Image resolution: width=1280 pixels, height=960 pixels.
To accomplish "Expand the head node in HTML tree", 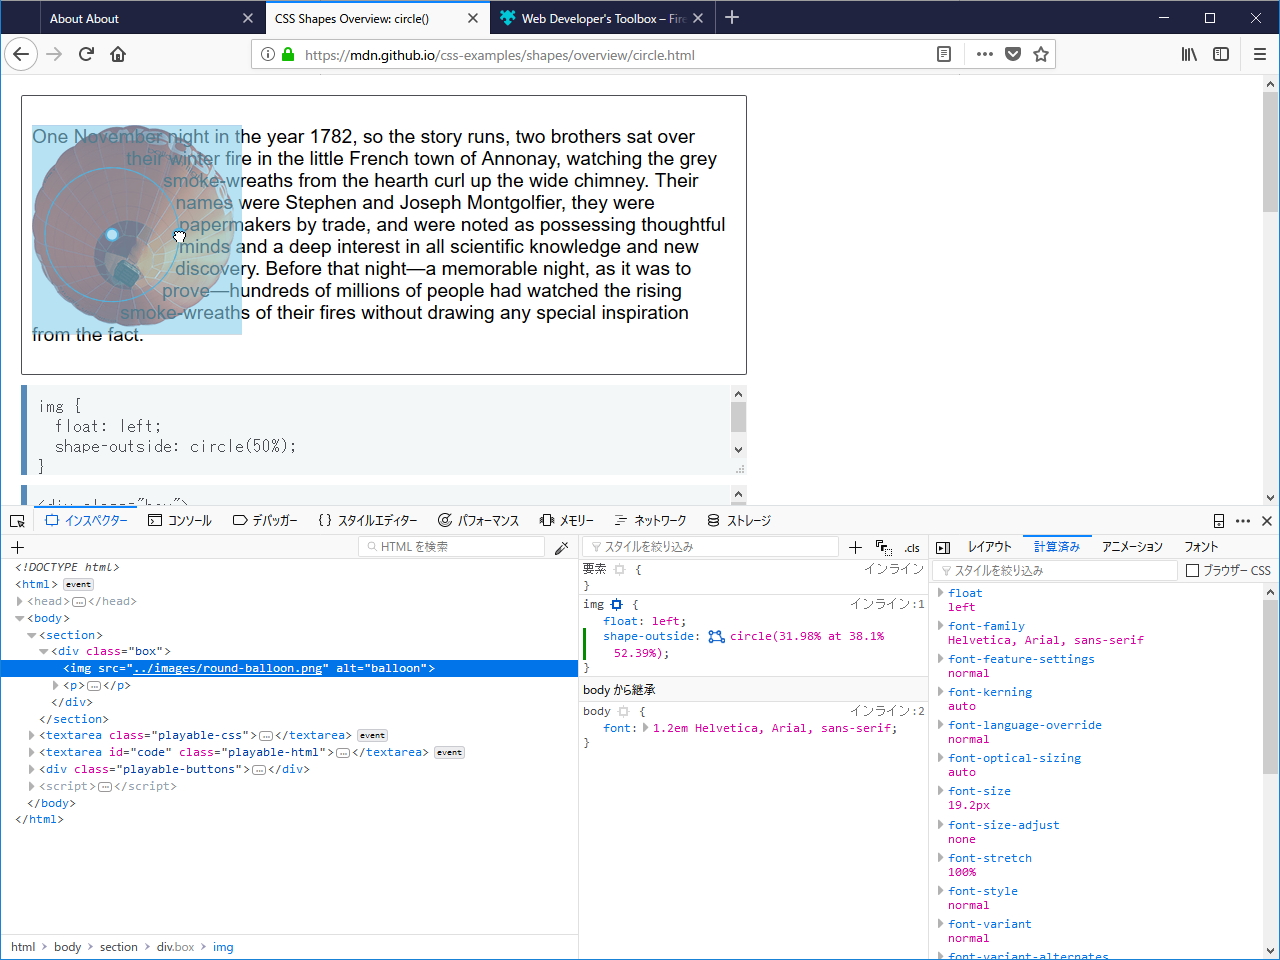I will pos(20,601).
